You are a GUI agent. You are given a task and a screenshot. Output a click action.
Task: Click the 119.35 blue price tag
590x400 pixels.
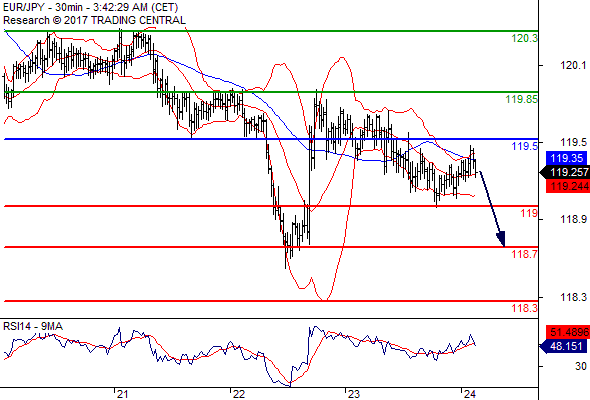tap(567, 158)
